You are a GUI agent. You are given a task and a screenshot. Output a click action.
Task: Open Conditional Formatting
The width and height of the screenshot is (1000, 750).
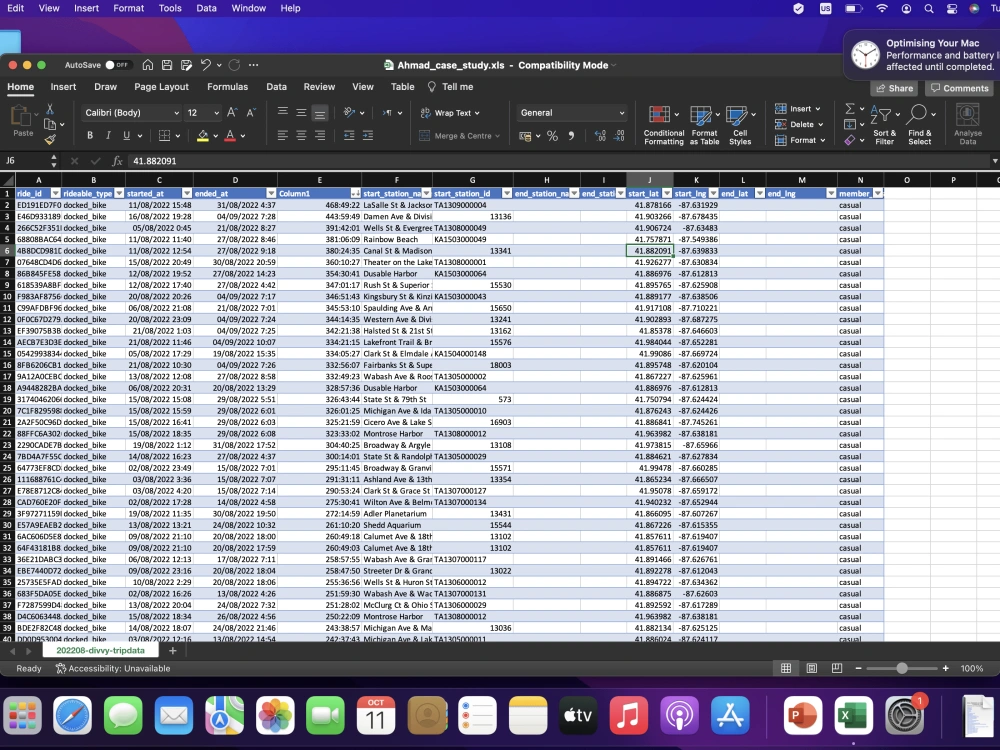(663, 125)
